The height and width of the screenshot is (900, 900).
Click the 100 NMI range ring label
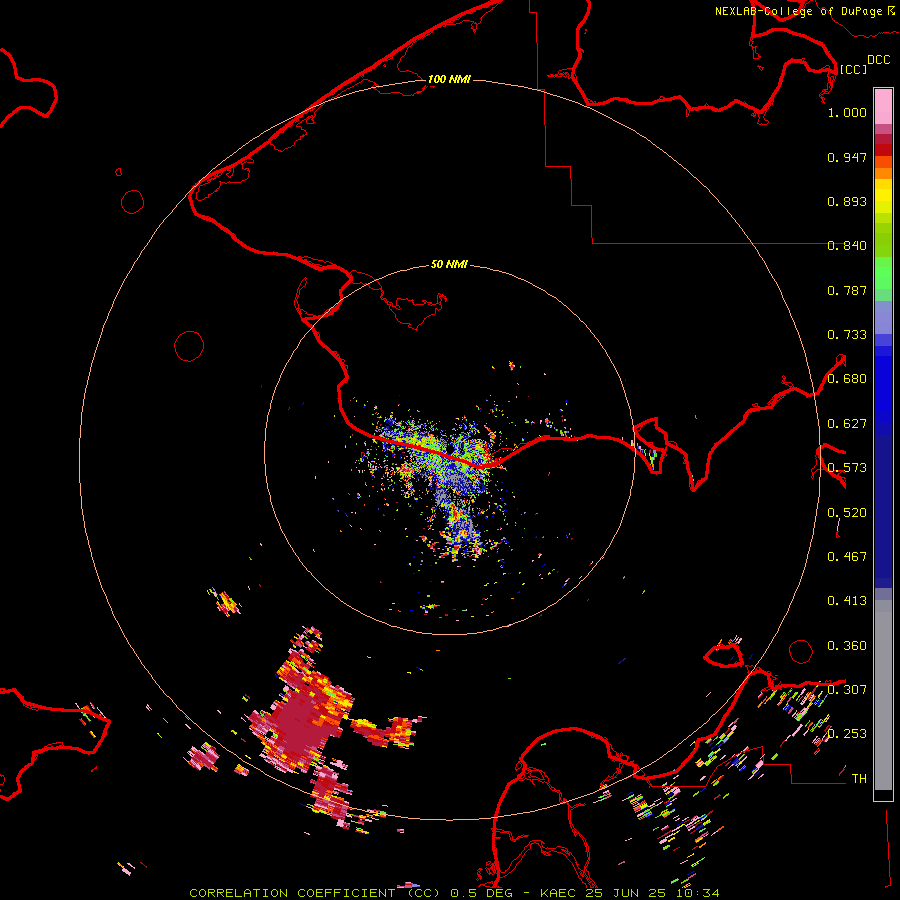tap(449, 79)
